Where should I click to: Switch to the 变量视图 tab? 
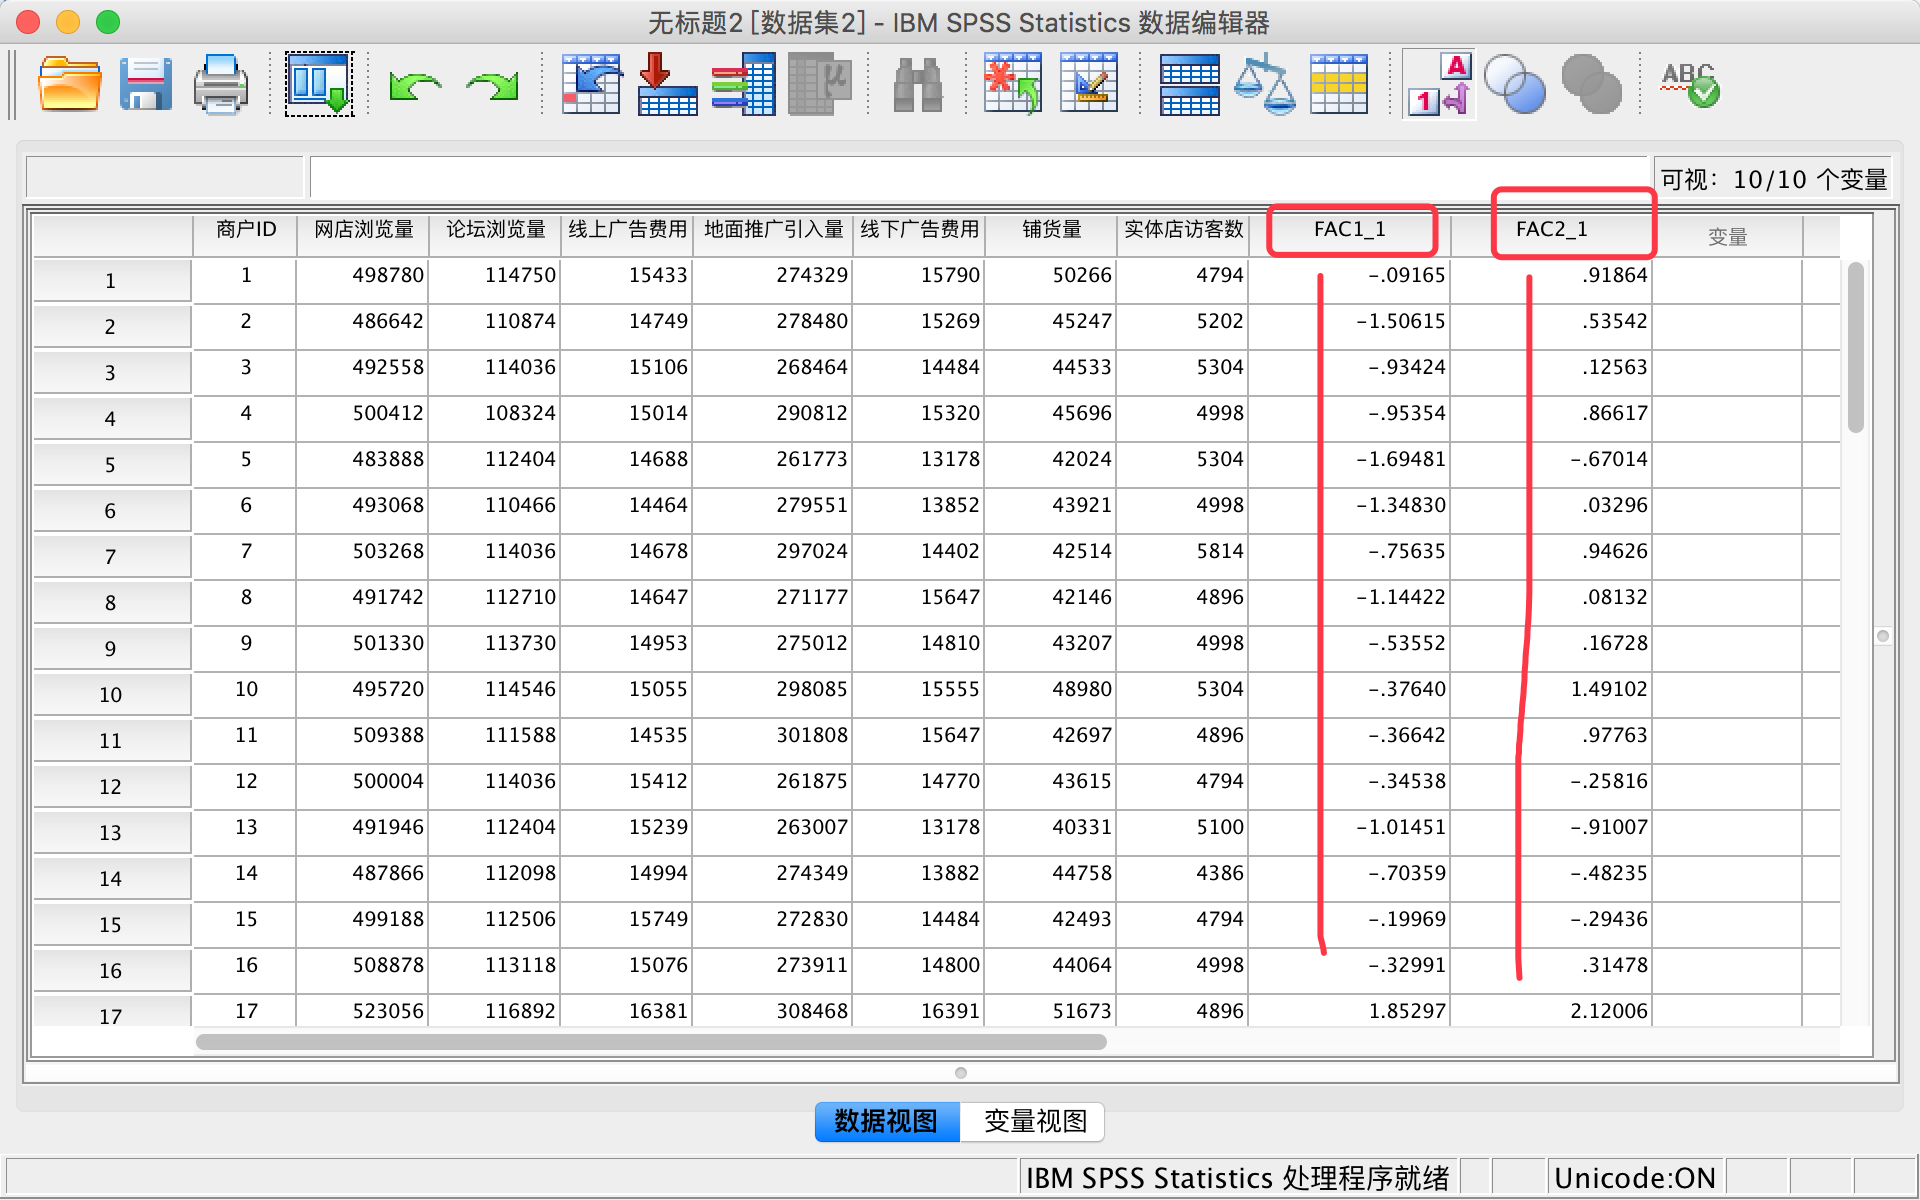pos(1034,1121)
